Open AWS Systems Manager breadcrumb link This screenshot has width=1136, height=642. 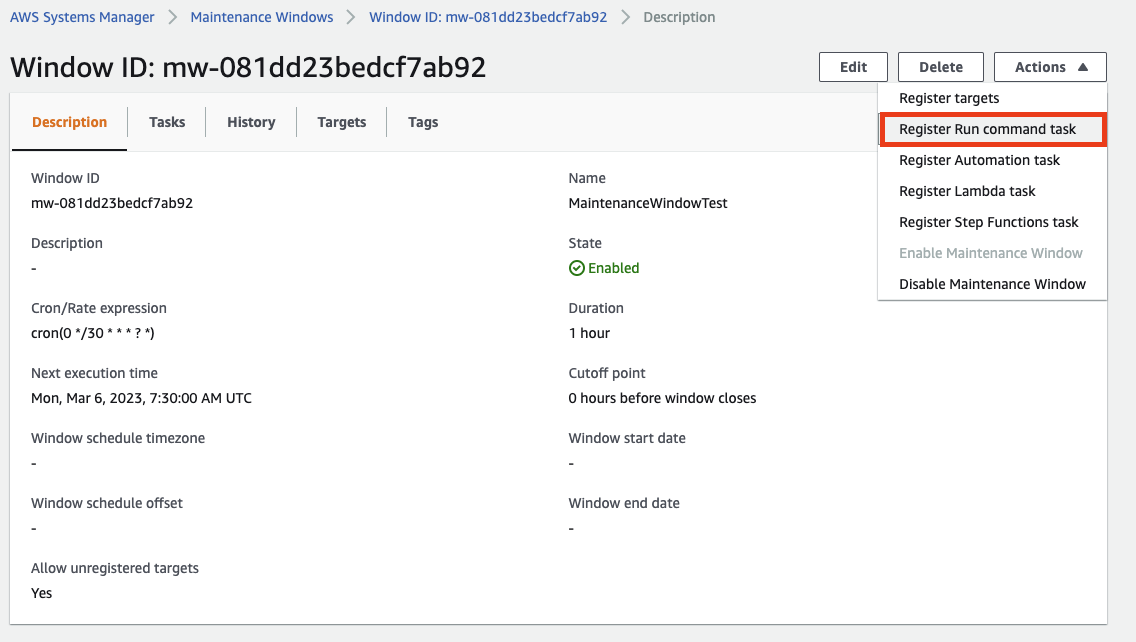[x=82, y=17]
